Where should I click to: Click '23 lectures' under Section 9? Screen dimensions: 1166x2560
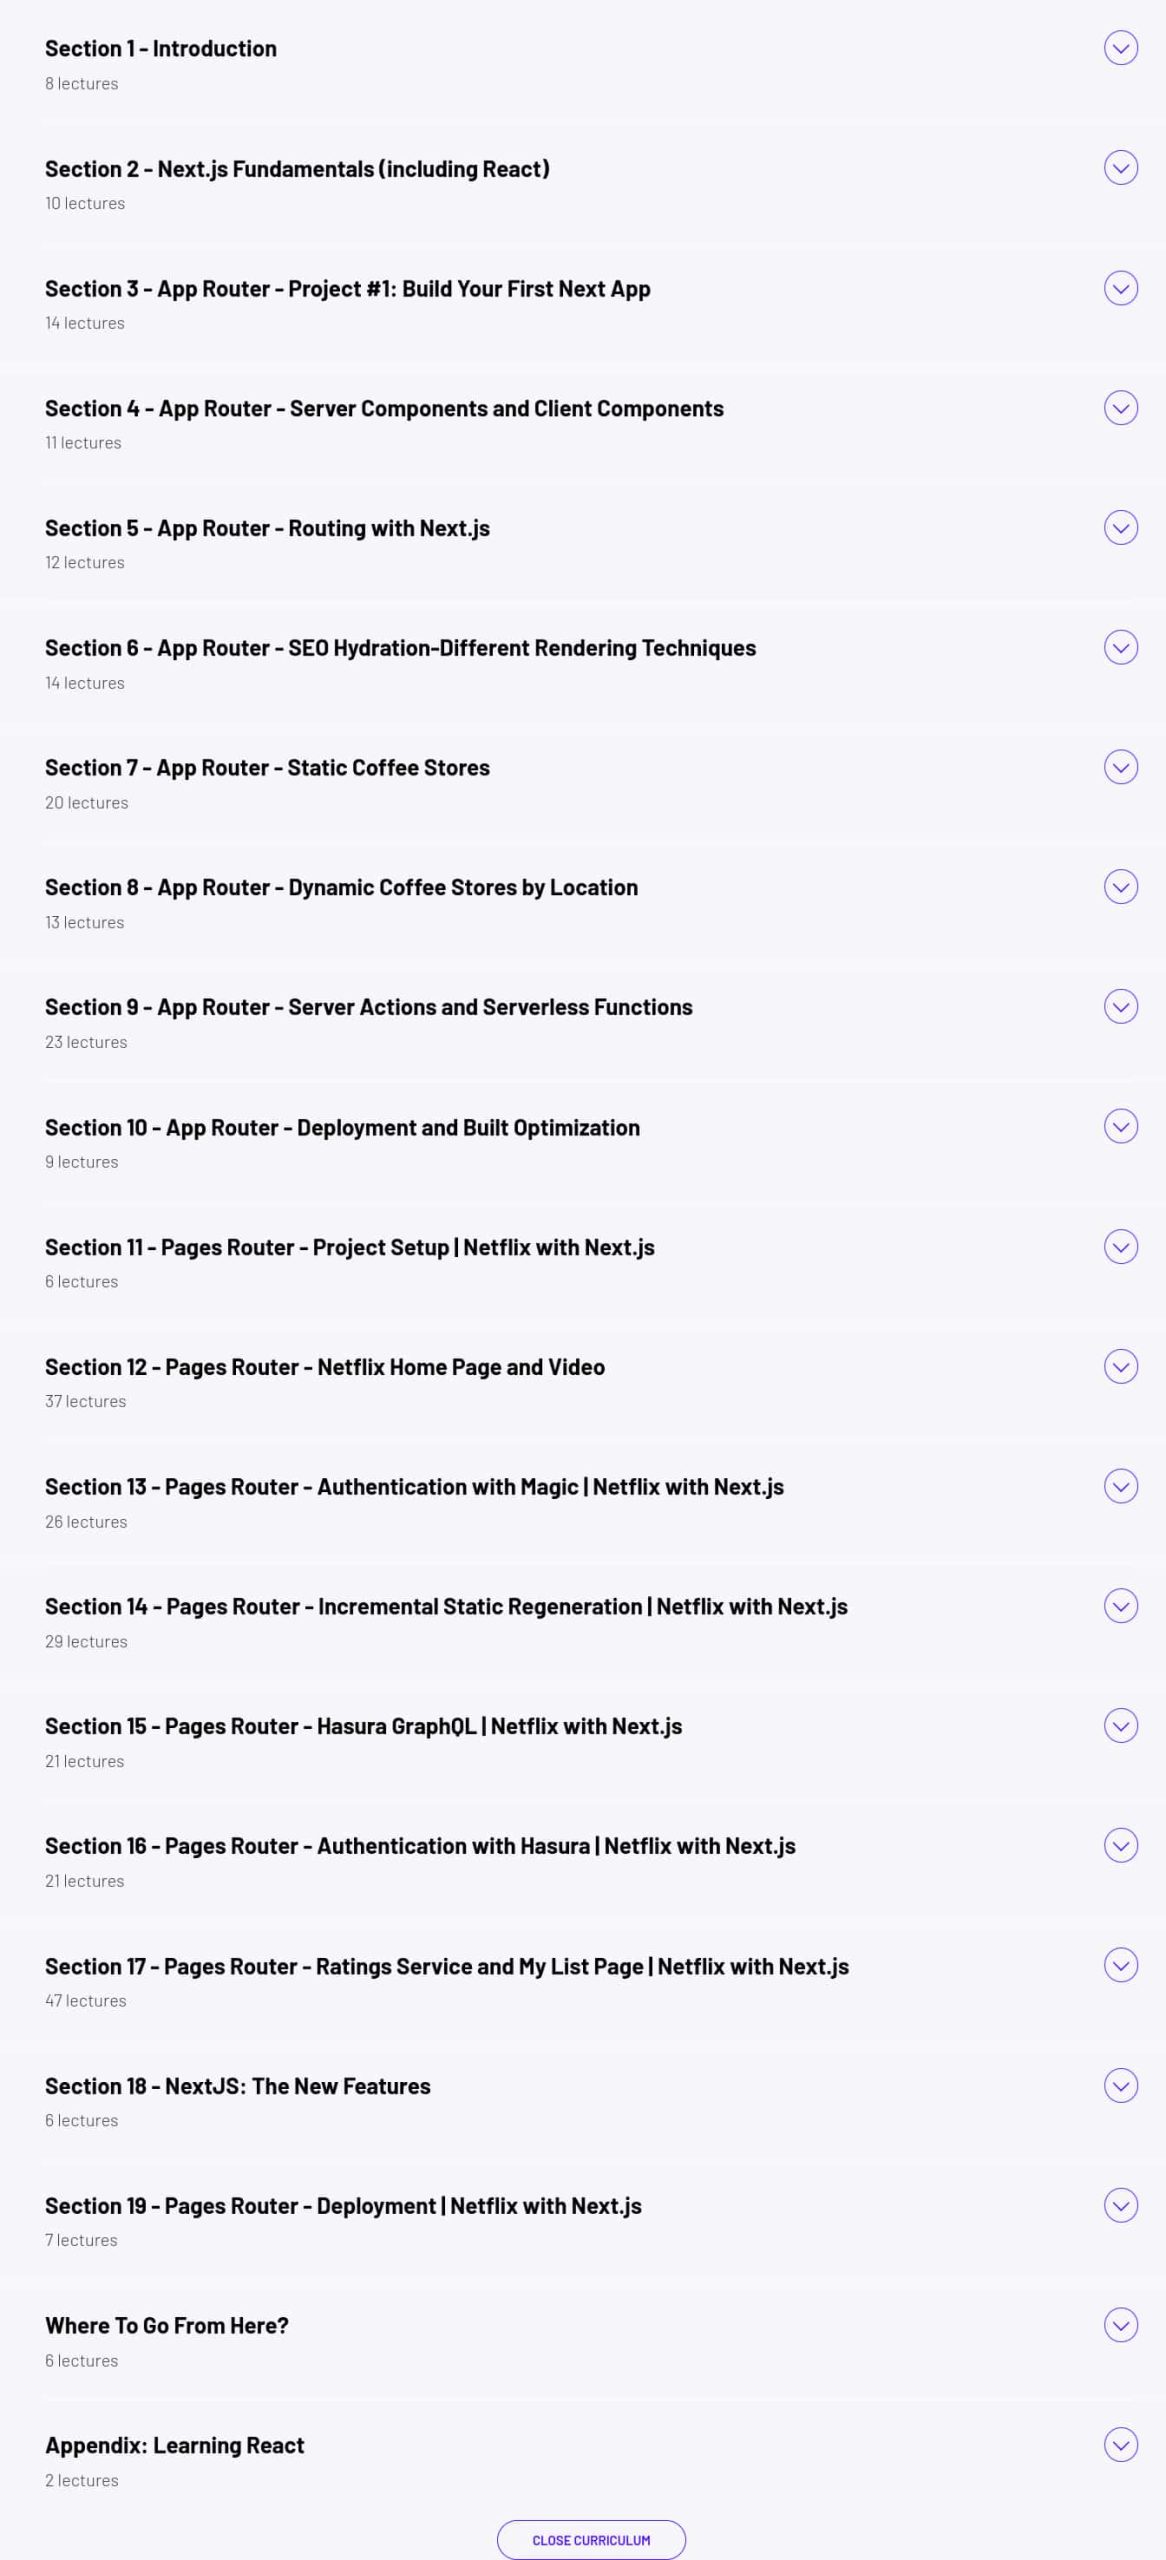[86, 1042]
